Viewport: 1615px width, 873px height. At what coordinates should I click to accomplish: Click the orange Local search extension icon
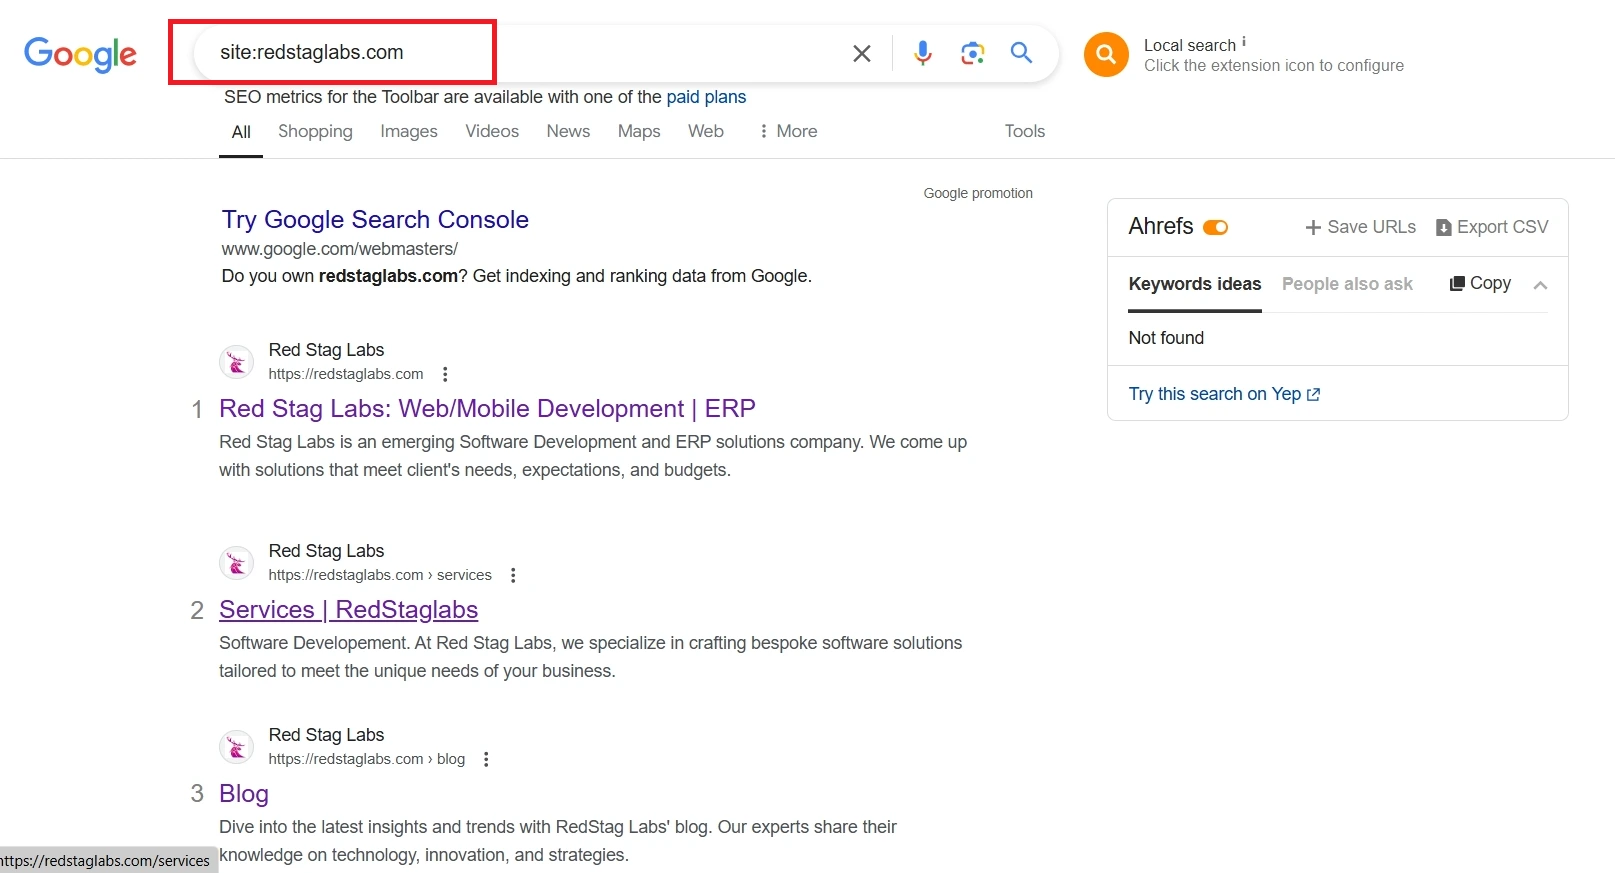[x=1106, y=54]
